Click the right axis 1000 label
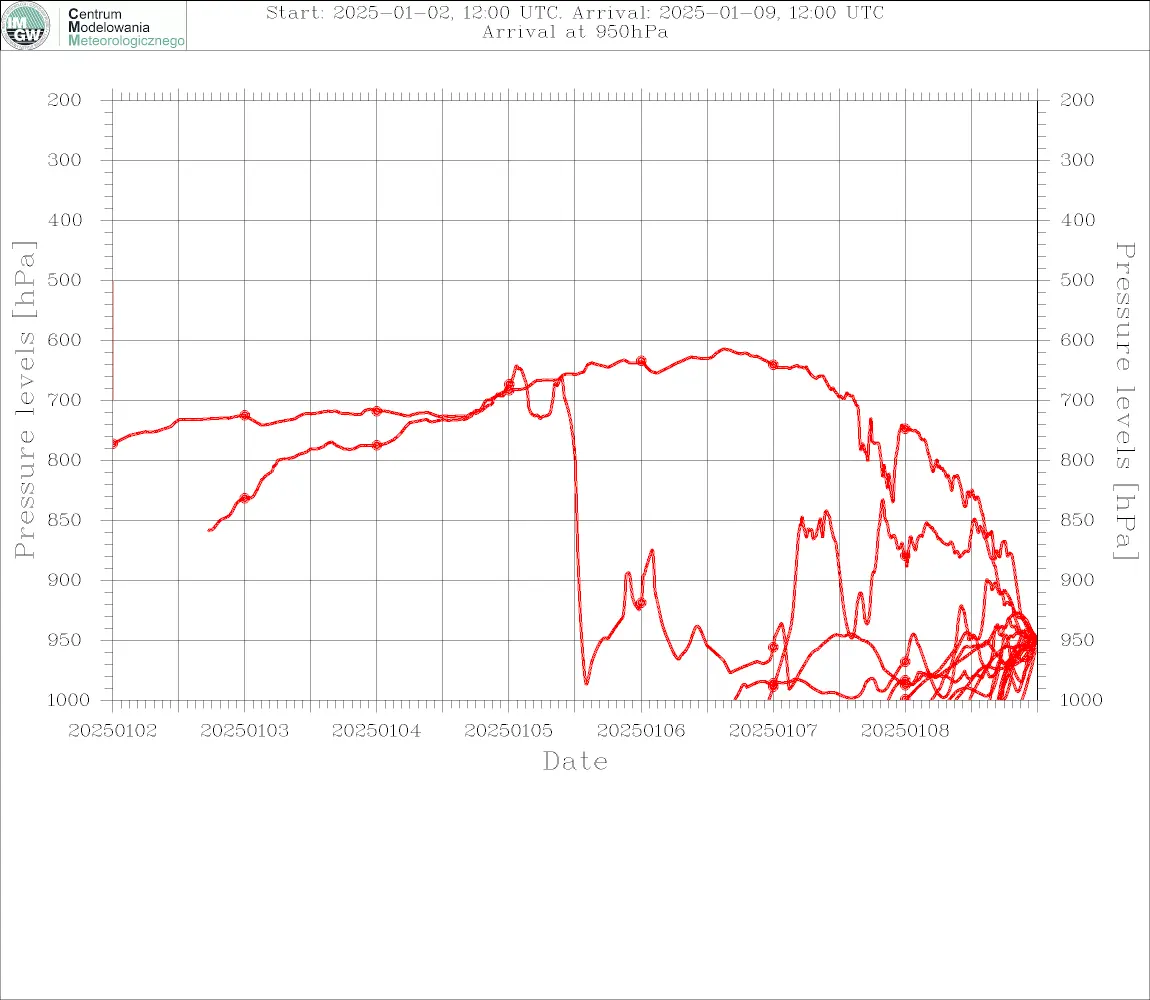1150x1000 pixels. pyautogui.click(x=1082, y=700)
